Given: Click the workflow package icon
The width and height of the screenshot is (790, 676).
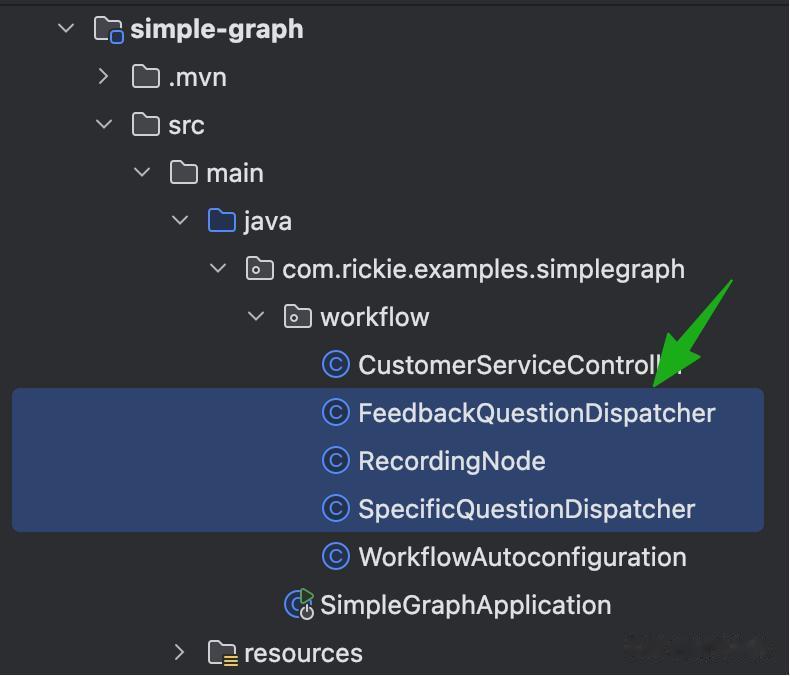Looking at the screenshot, I should [x=297, y=317].
